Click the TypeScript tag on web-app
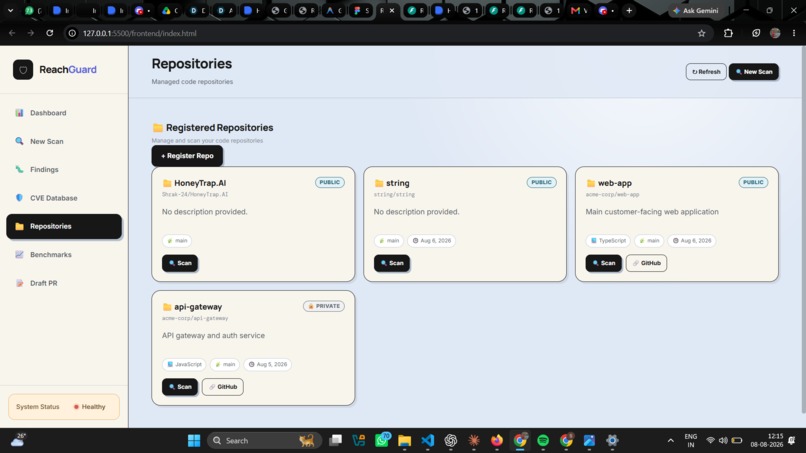Screen dimensions: 806x453 (608, 241)
